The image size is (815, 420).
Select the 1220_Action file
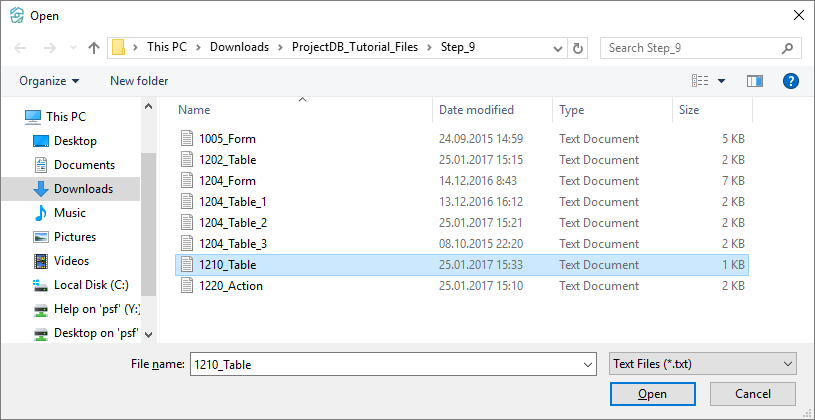pos(231,286)
